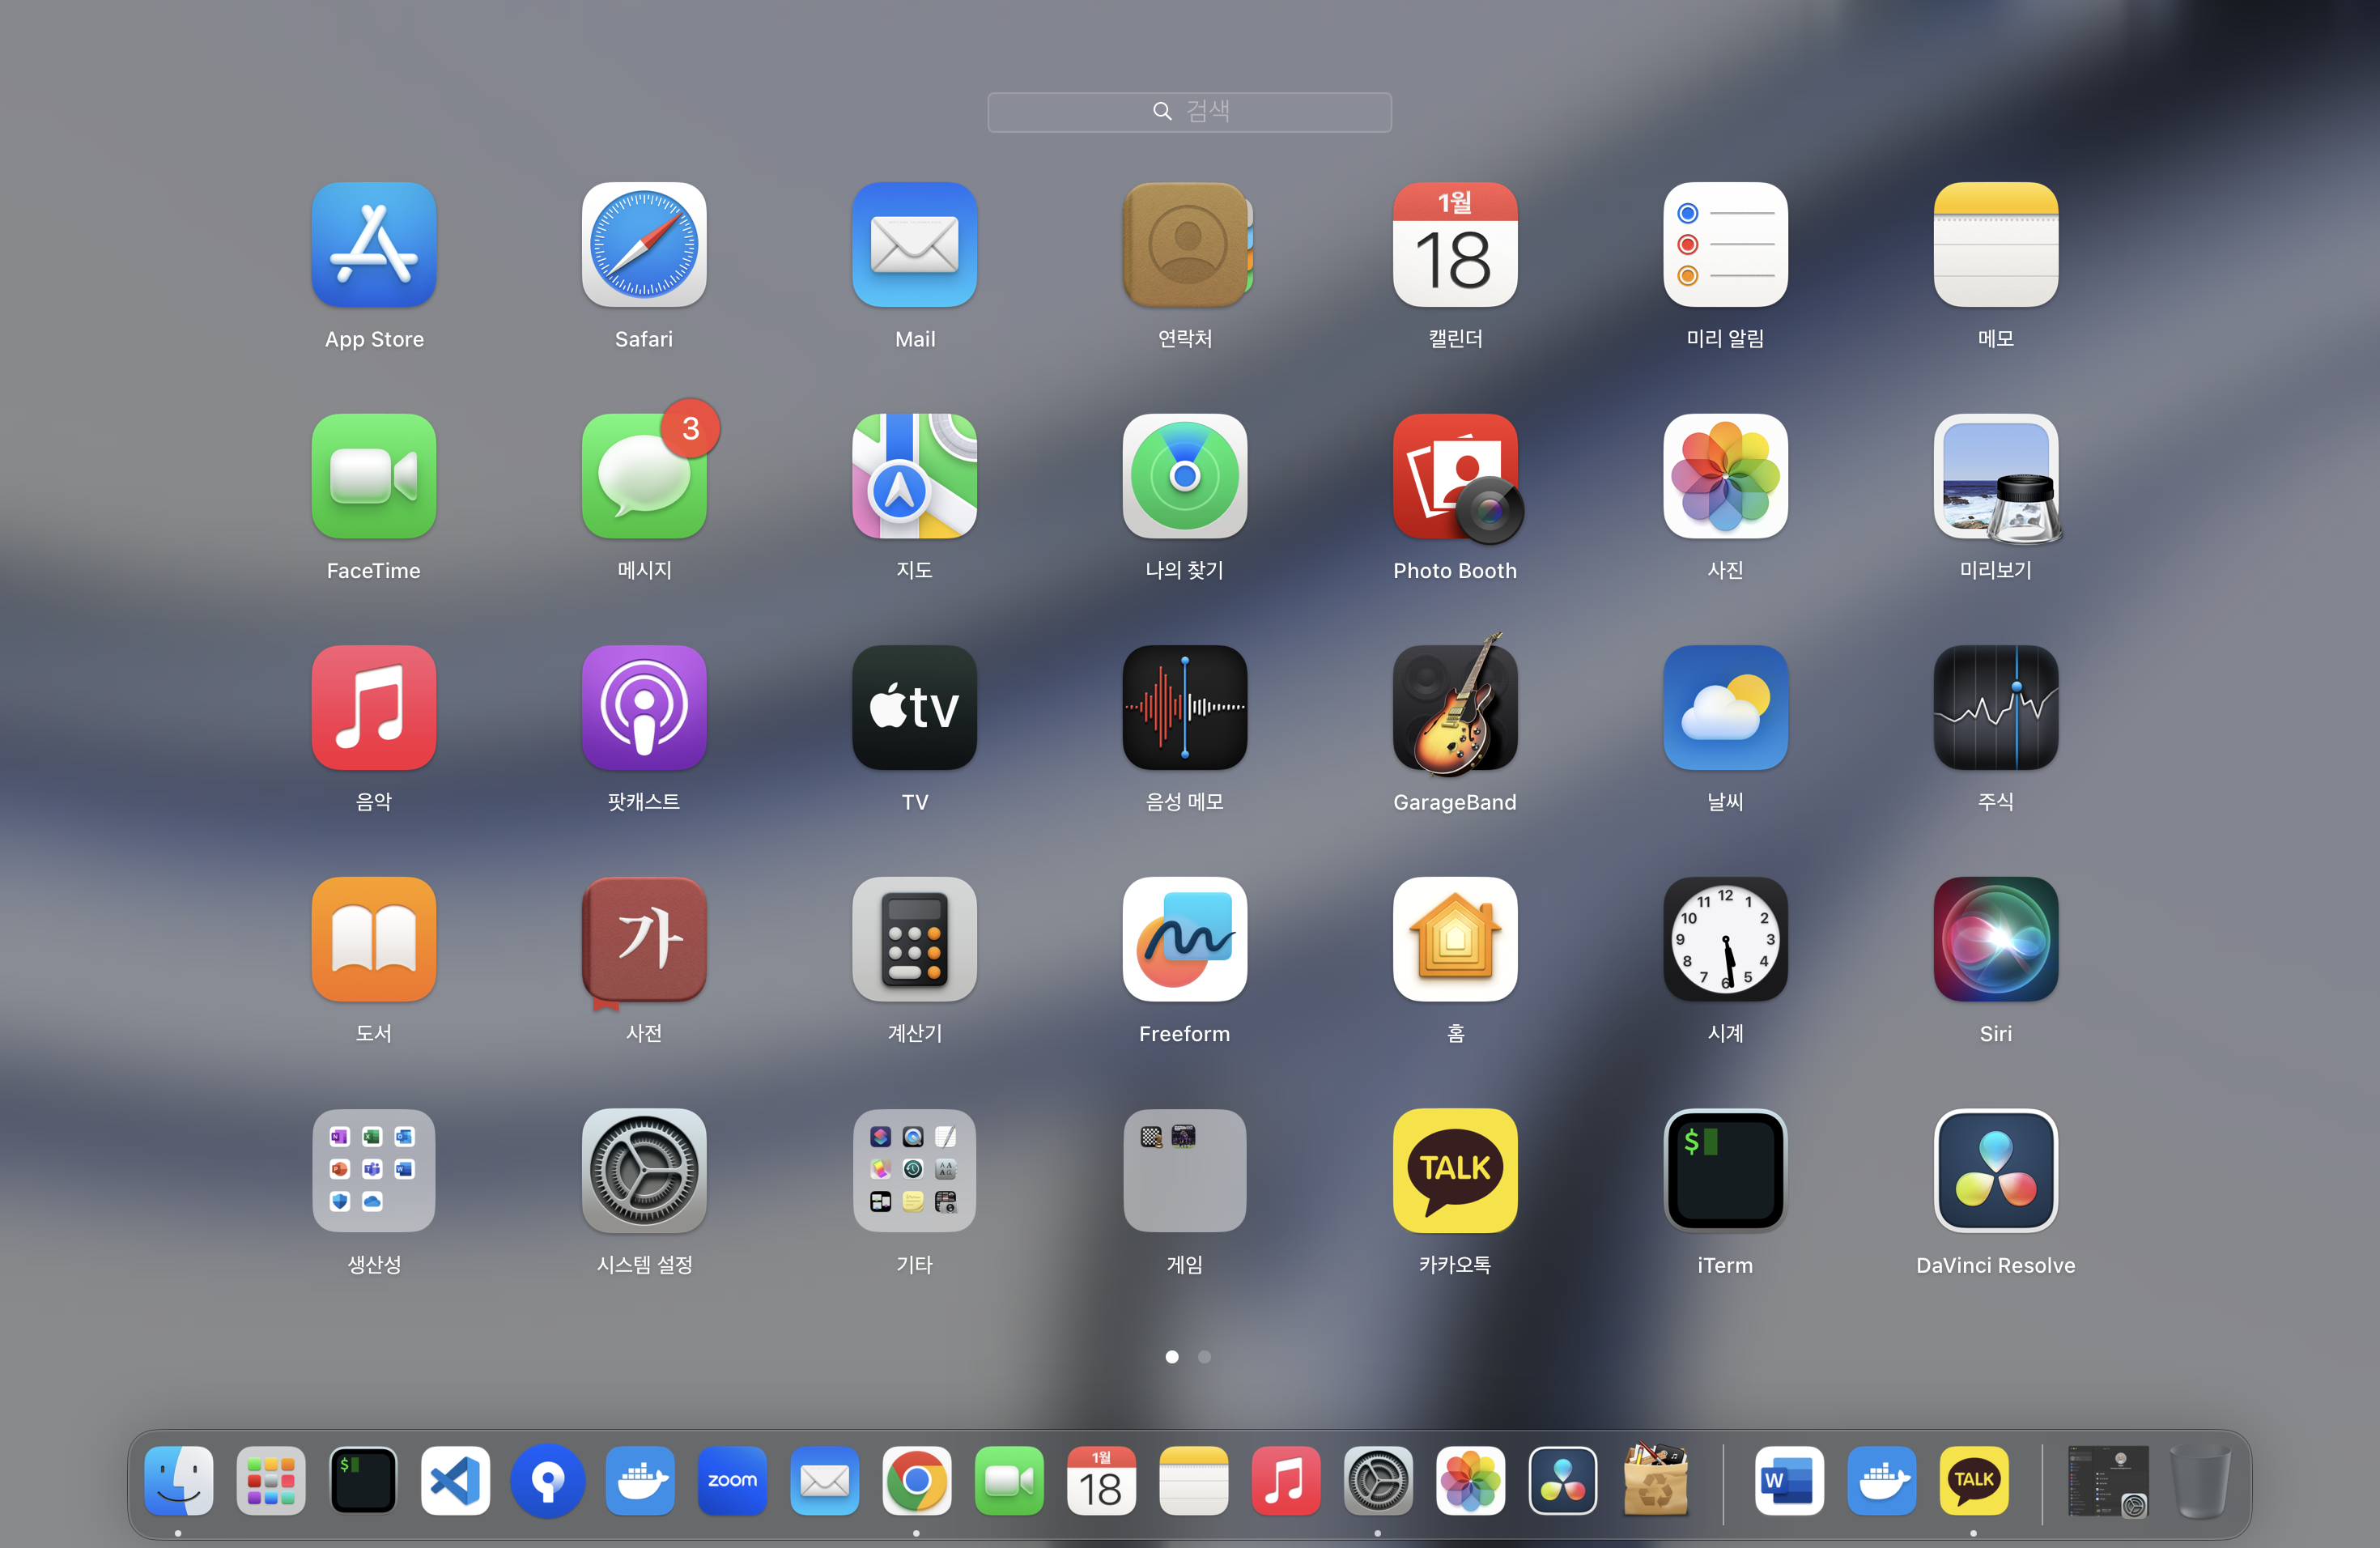Select first Launchpad page dot
2380x1548 pixels.
[x=1172, y=1357]
